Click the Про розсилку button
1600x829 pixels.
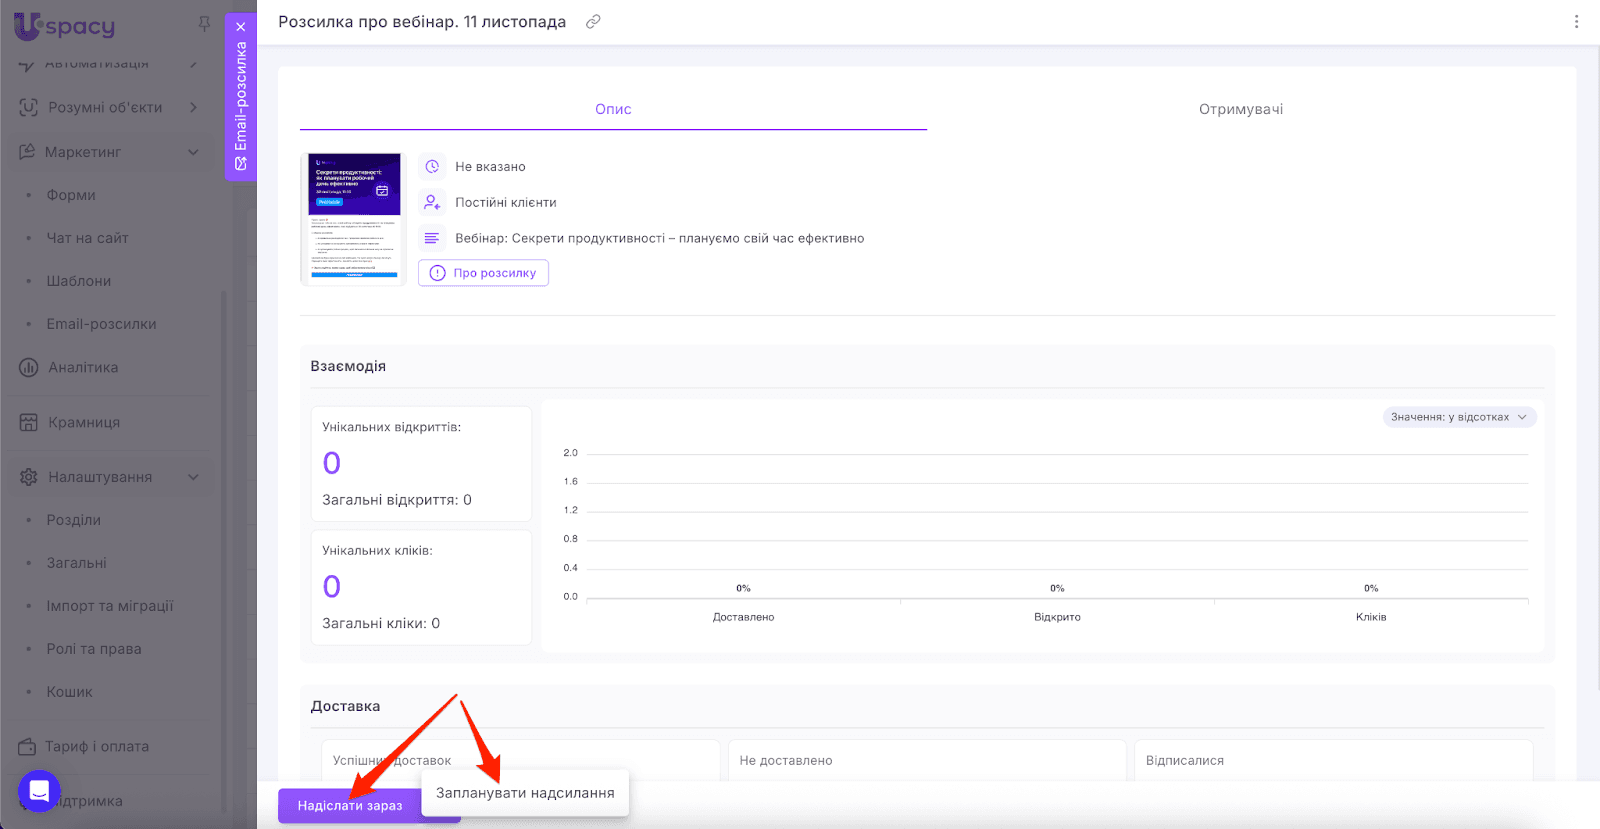pos(483,273)
